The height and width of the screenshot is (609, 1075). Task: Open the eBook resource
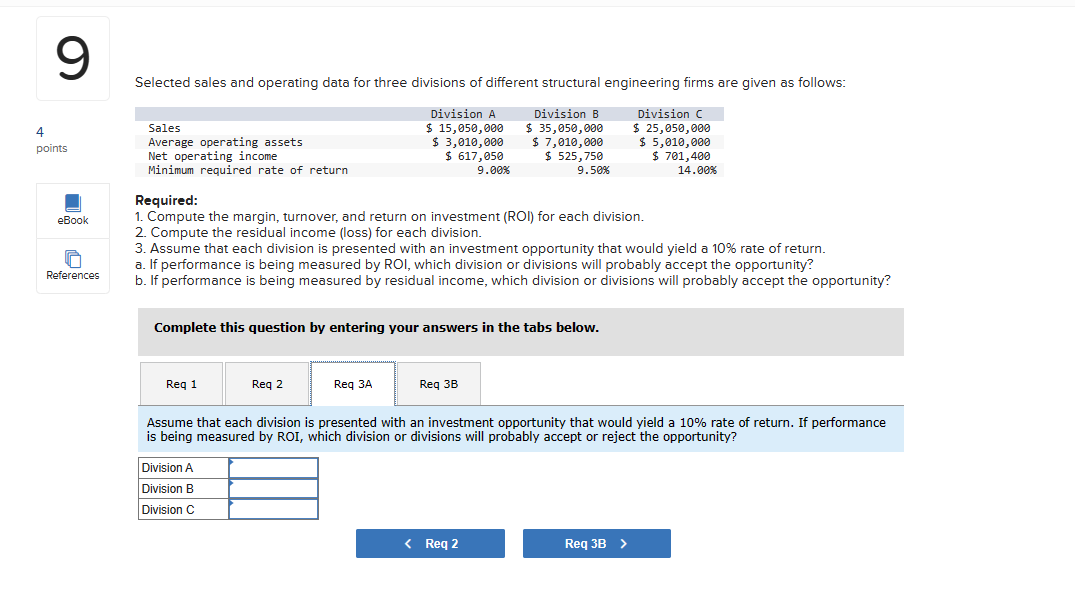click(72, 210)
